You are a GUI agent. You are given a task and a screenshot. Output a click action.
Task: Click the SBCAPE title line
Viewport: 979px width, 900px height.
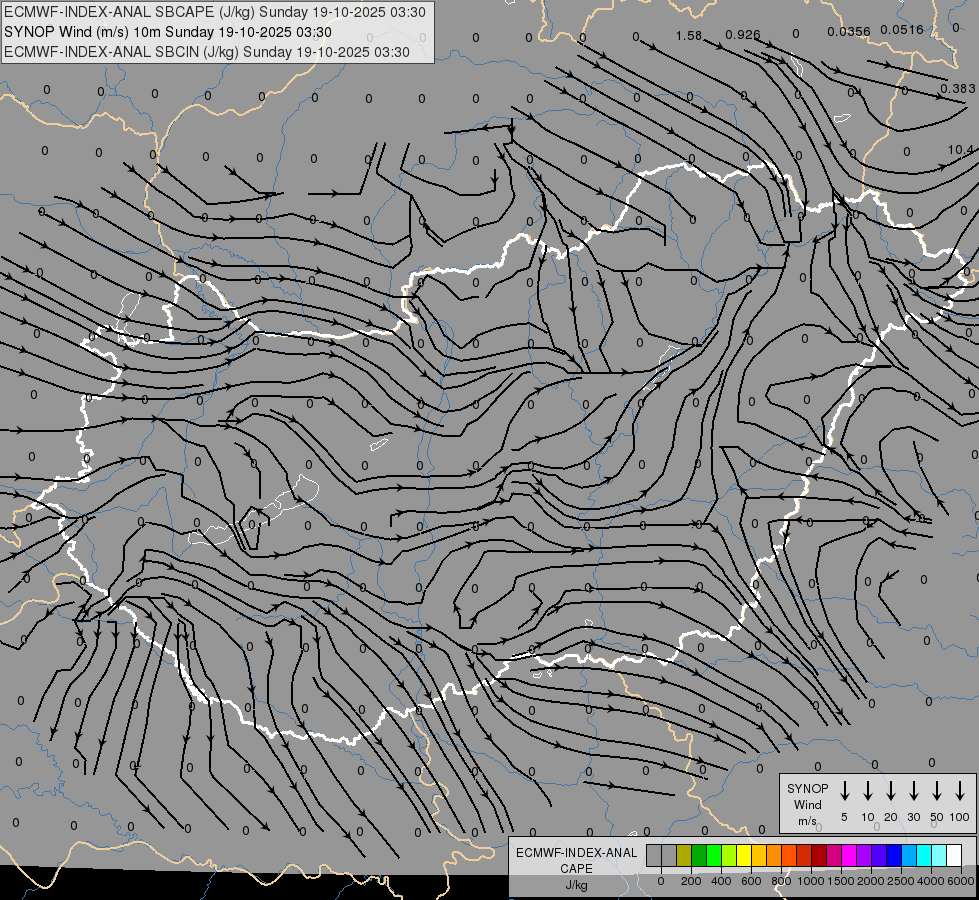tap(215, 12)
